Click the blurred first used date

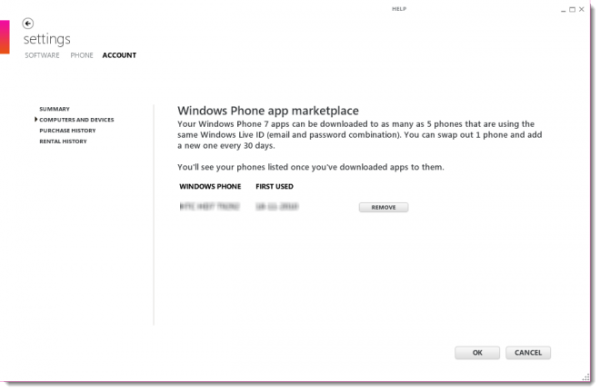(277, 207)
